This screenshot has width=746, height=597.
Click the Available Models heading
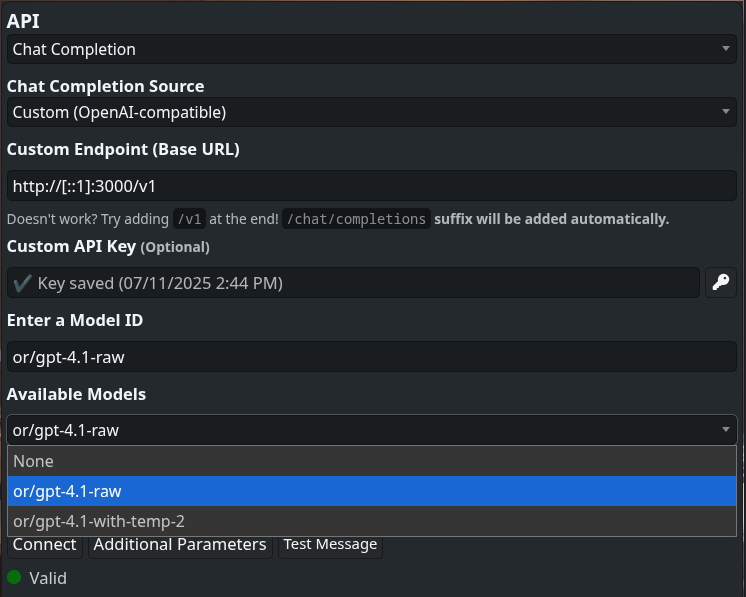pyautogui.click(x=76, y=394)
